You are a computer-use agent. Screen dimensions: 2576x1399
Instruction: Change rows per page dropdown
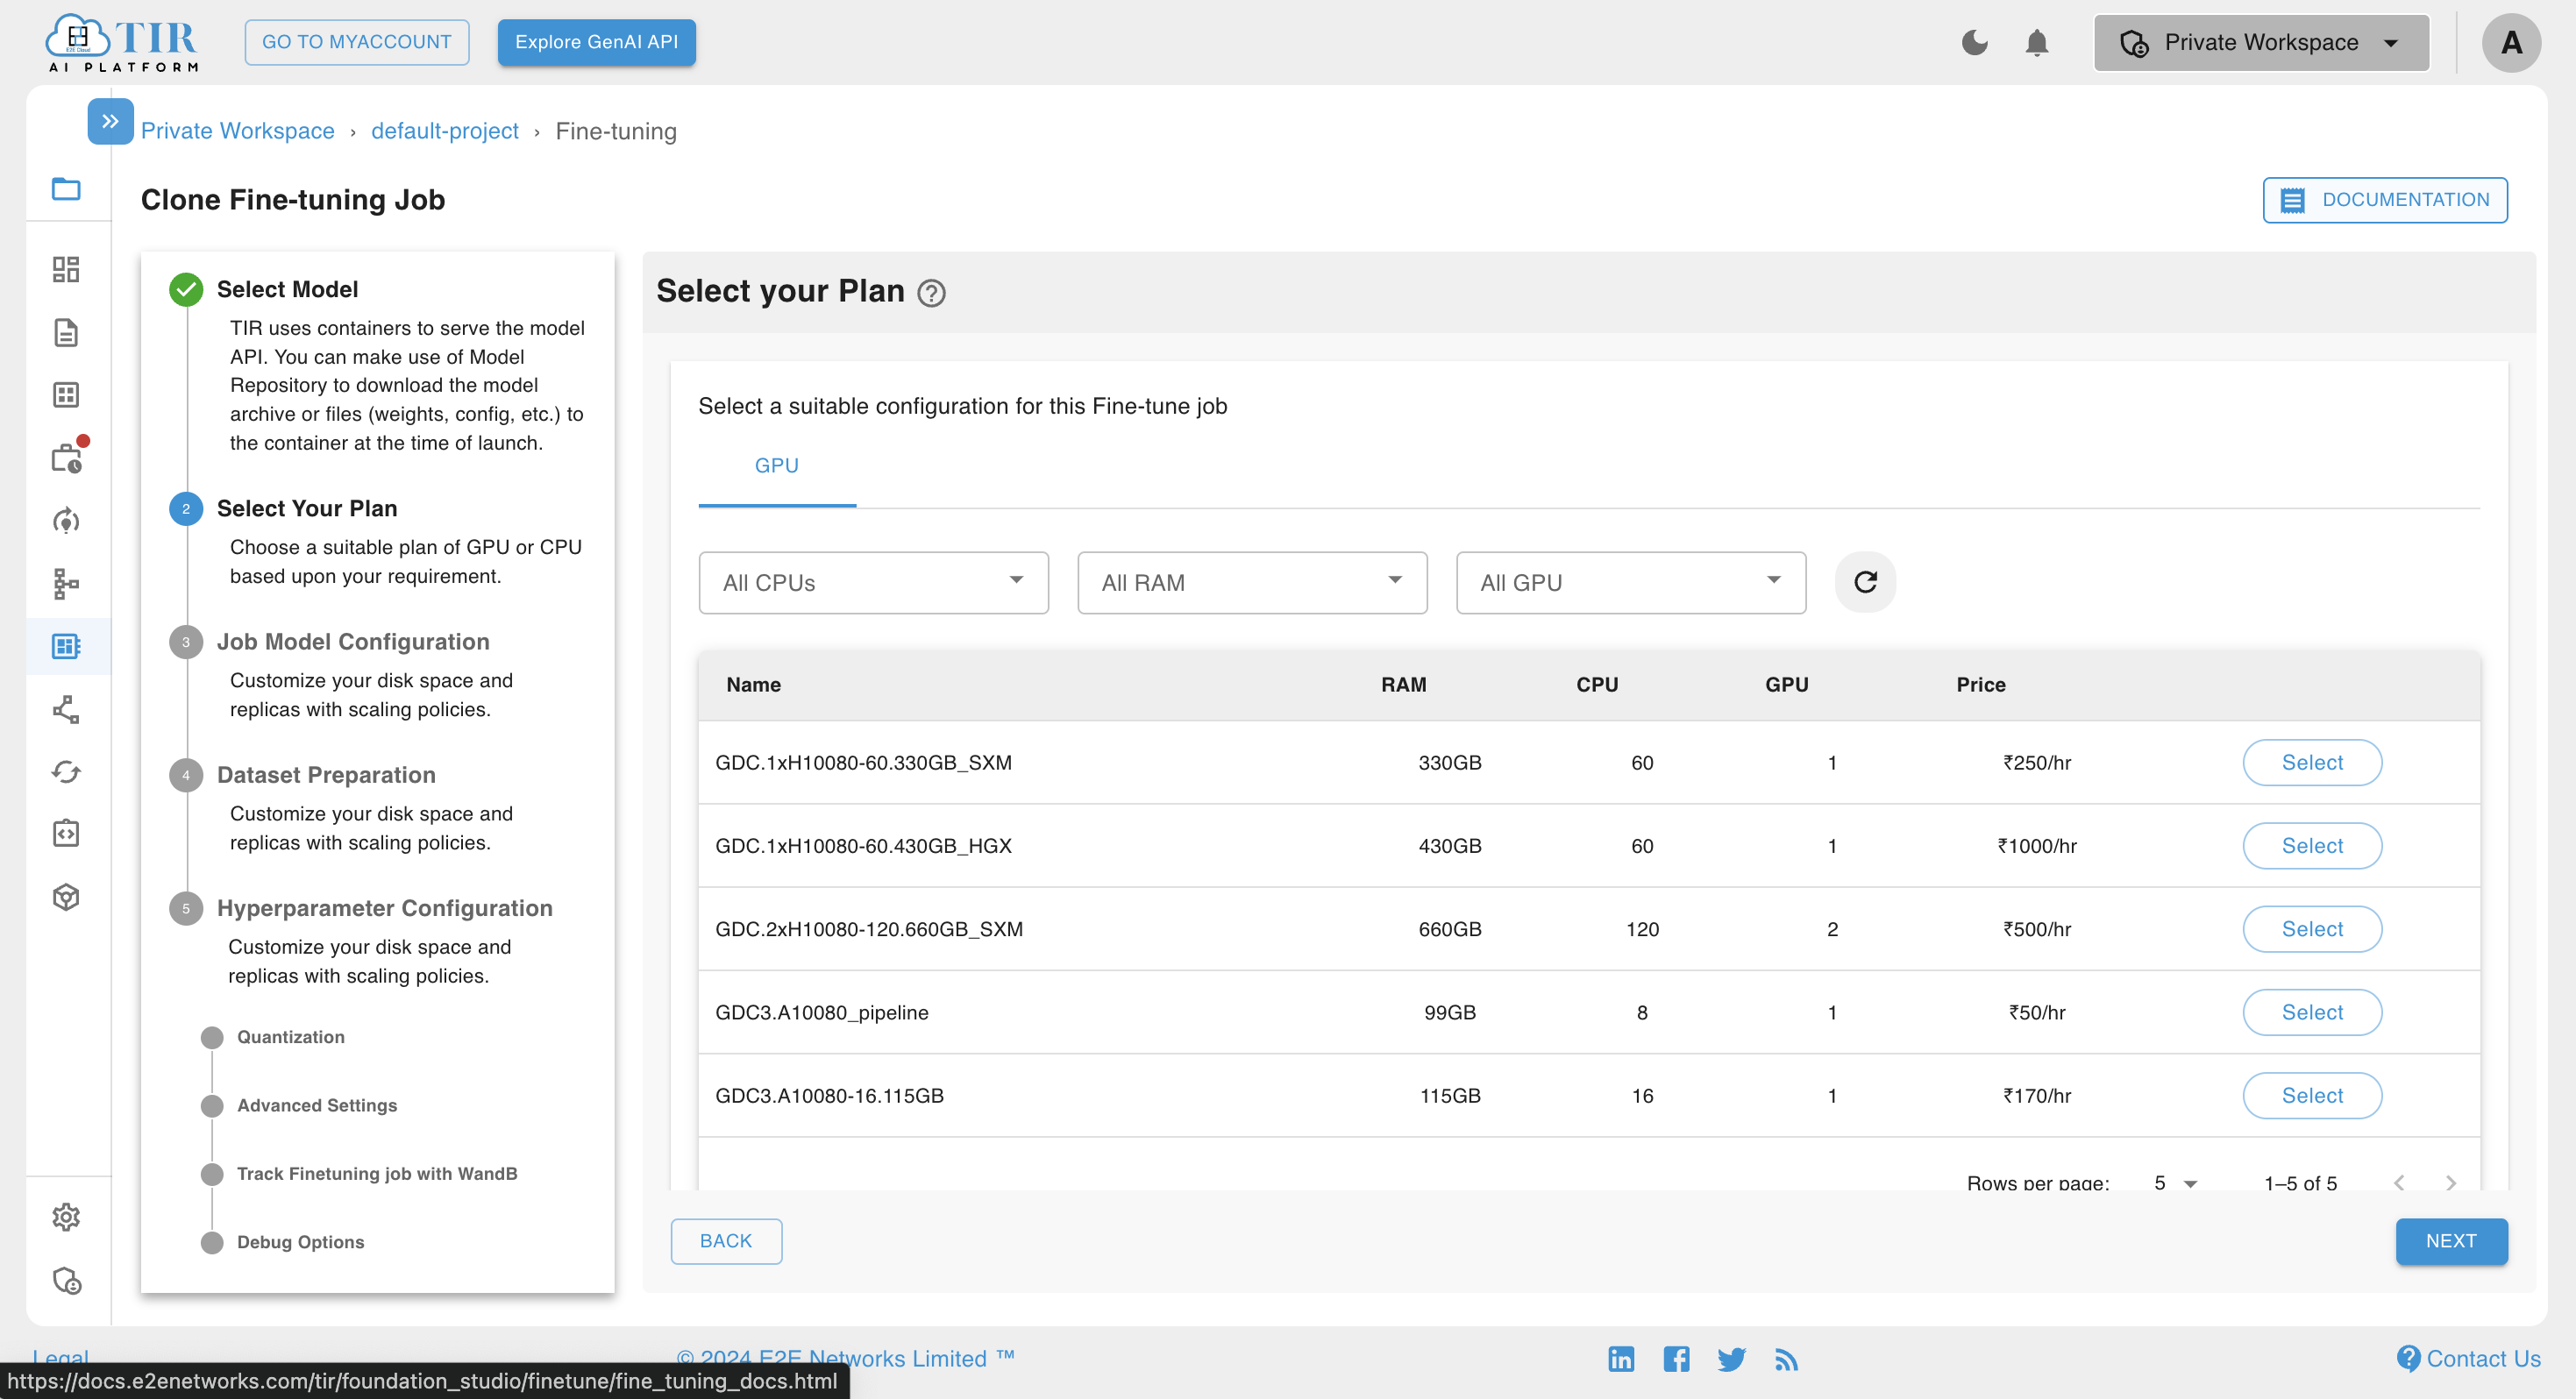coord(2175,1183)
